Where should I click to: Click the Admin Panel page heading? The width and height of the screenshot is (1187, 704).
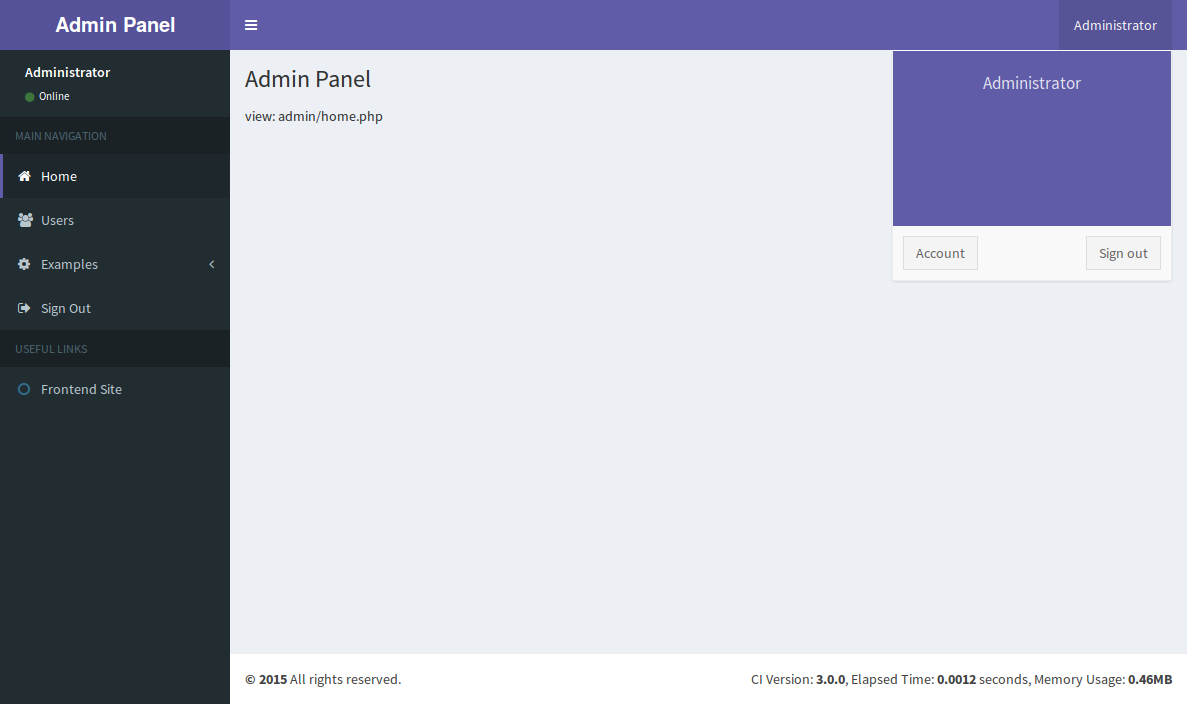(x=307, y=79)
